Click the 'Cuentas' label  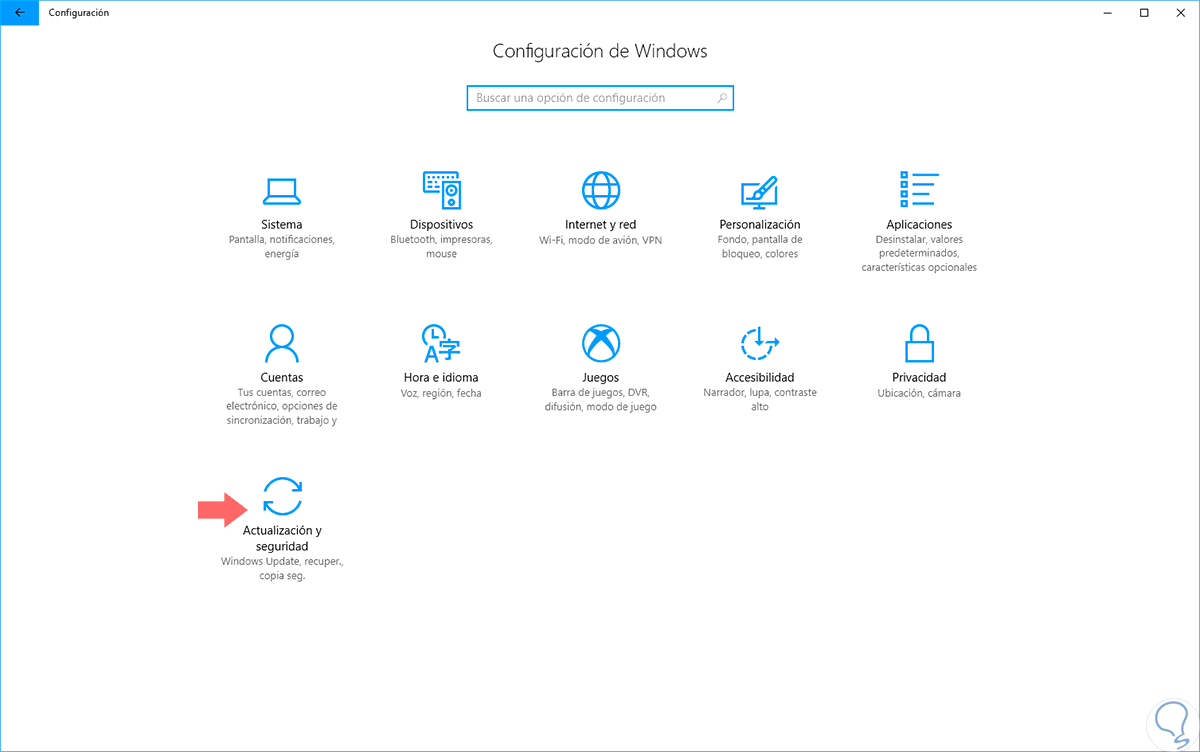click(281, 378)
